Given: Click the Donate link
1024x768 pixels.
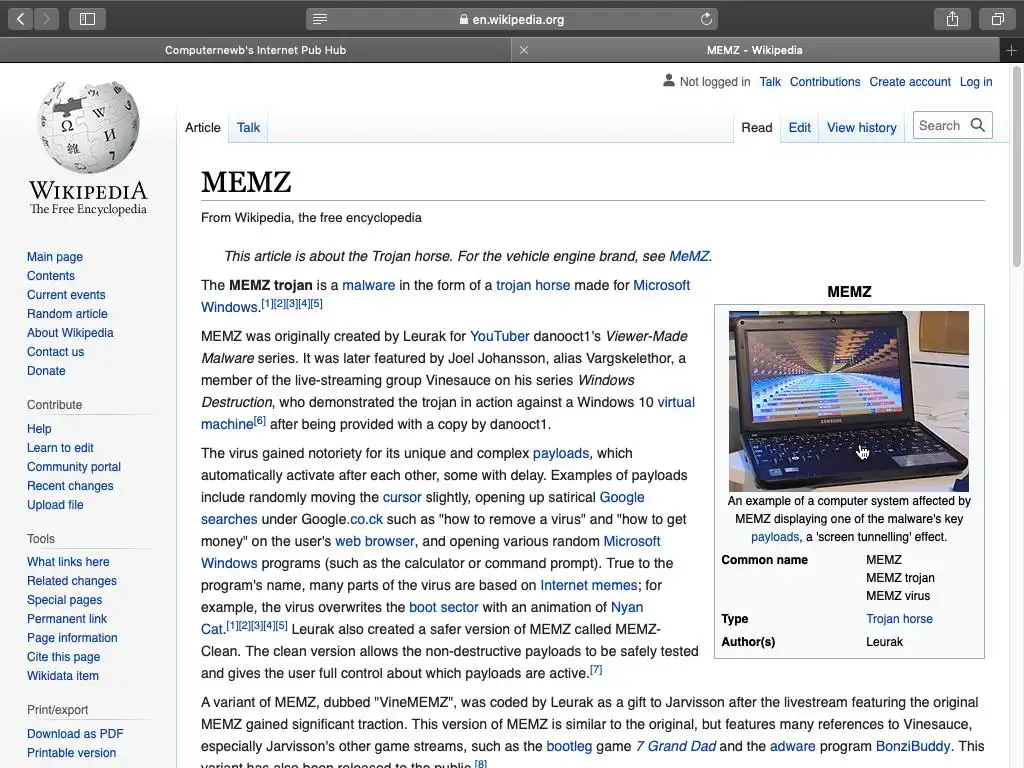Looking at the screenshot, I should (46, 370).
